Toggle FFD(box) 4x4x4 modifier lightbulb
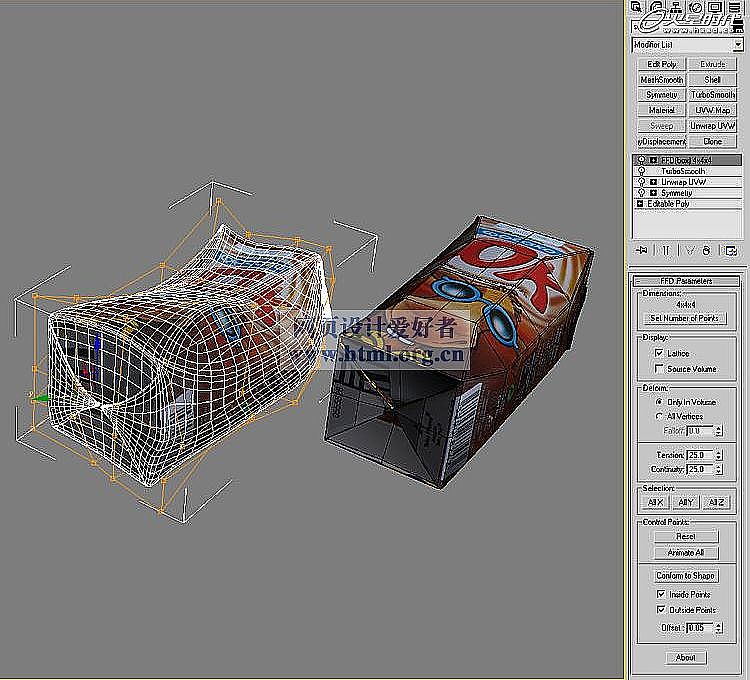This screenshot has height=680, width=750. [x=641, y=160]
